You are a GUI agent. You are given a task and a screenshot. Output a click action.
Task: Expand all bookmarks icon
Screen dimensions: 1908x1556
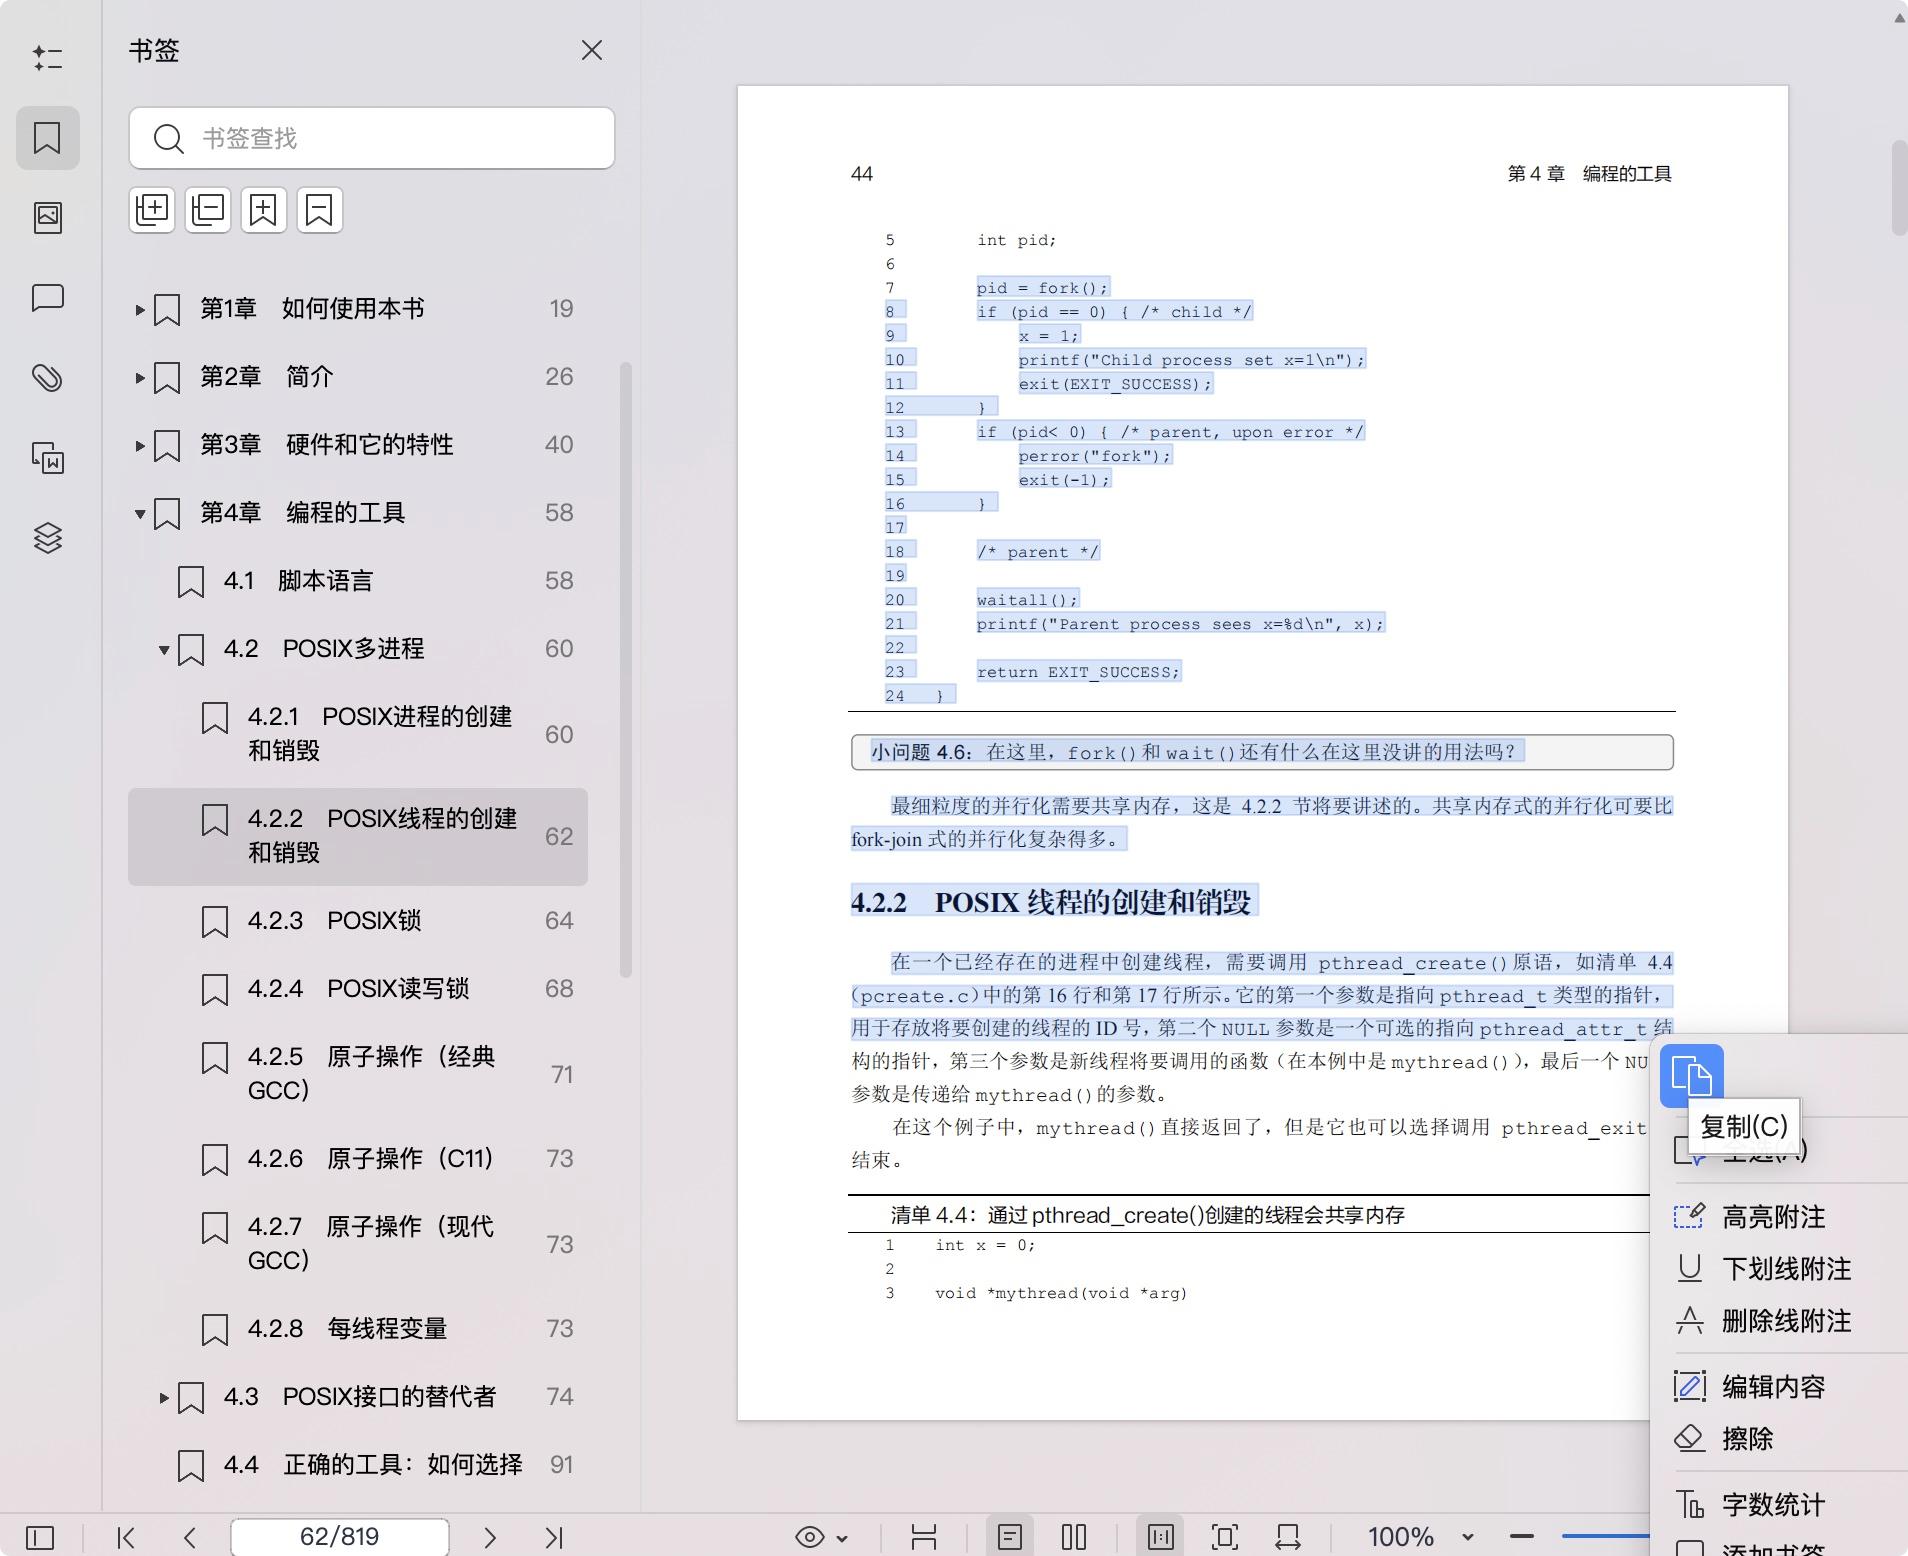(x=152, y=210)
